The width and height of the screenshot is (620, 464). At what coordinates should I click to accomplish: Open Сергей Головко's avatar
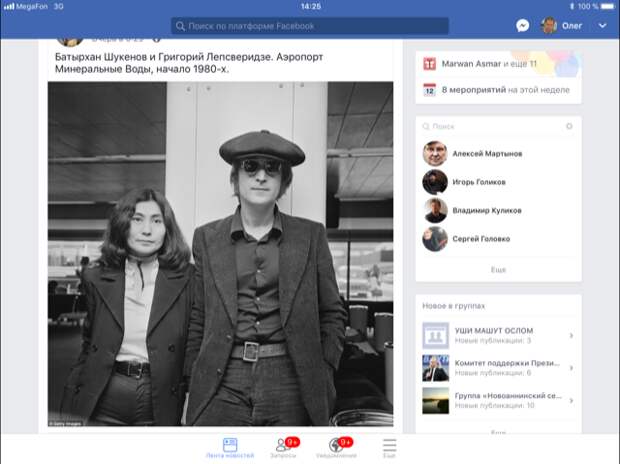pyautogui.click(x=435, y=239)
